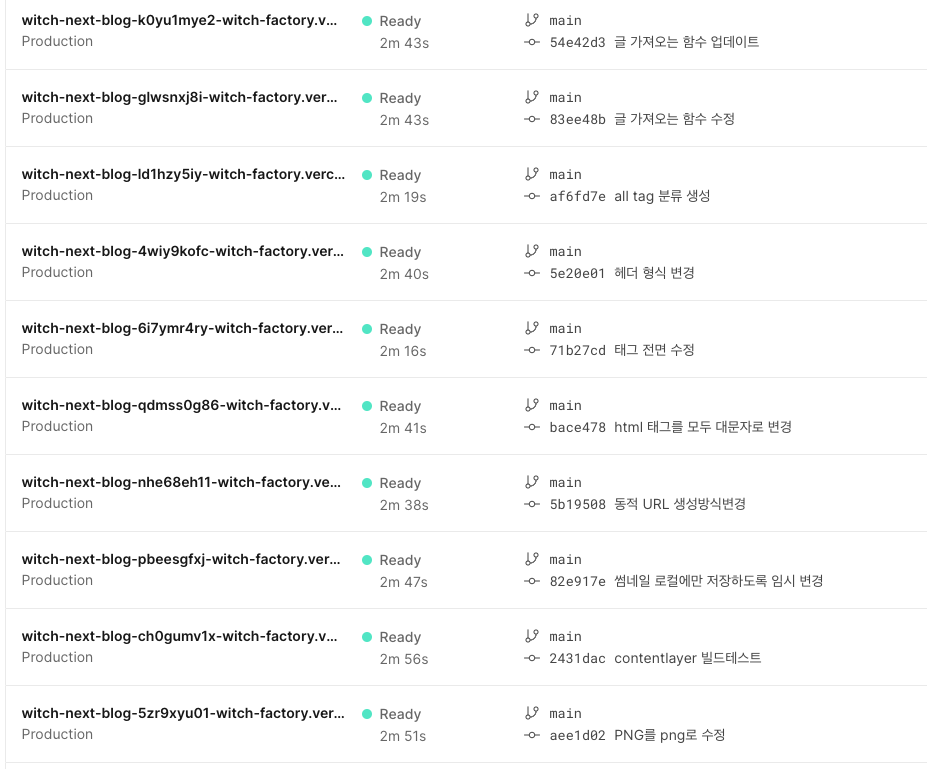Click commit icon next to 5e20e01
Viewport: 927px width, 769px height.
click(532, 273)
